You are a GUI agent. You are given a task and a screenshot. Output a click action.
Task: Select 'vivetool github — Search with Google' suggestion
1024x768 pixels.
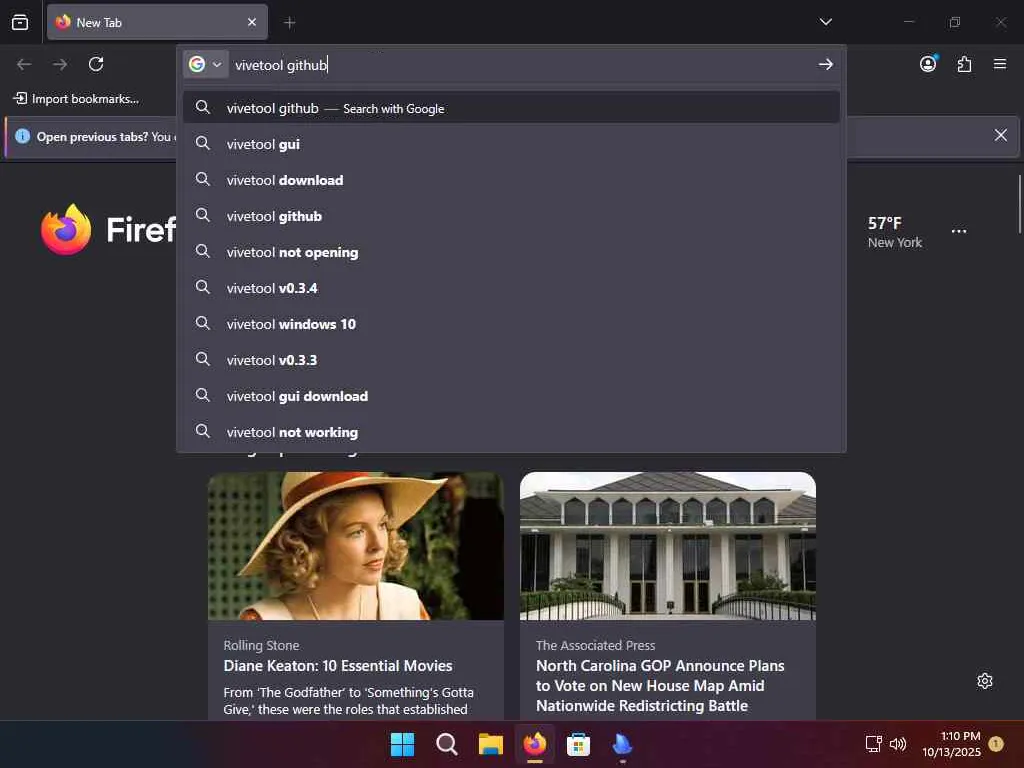[x=511, y=108]
